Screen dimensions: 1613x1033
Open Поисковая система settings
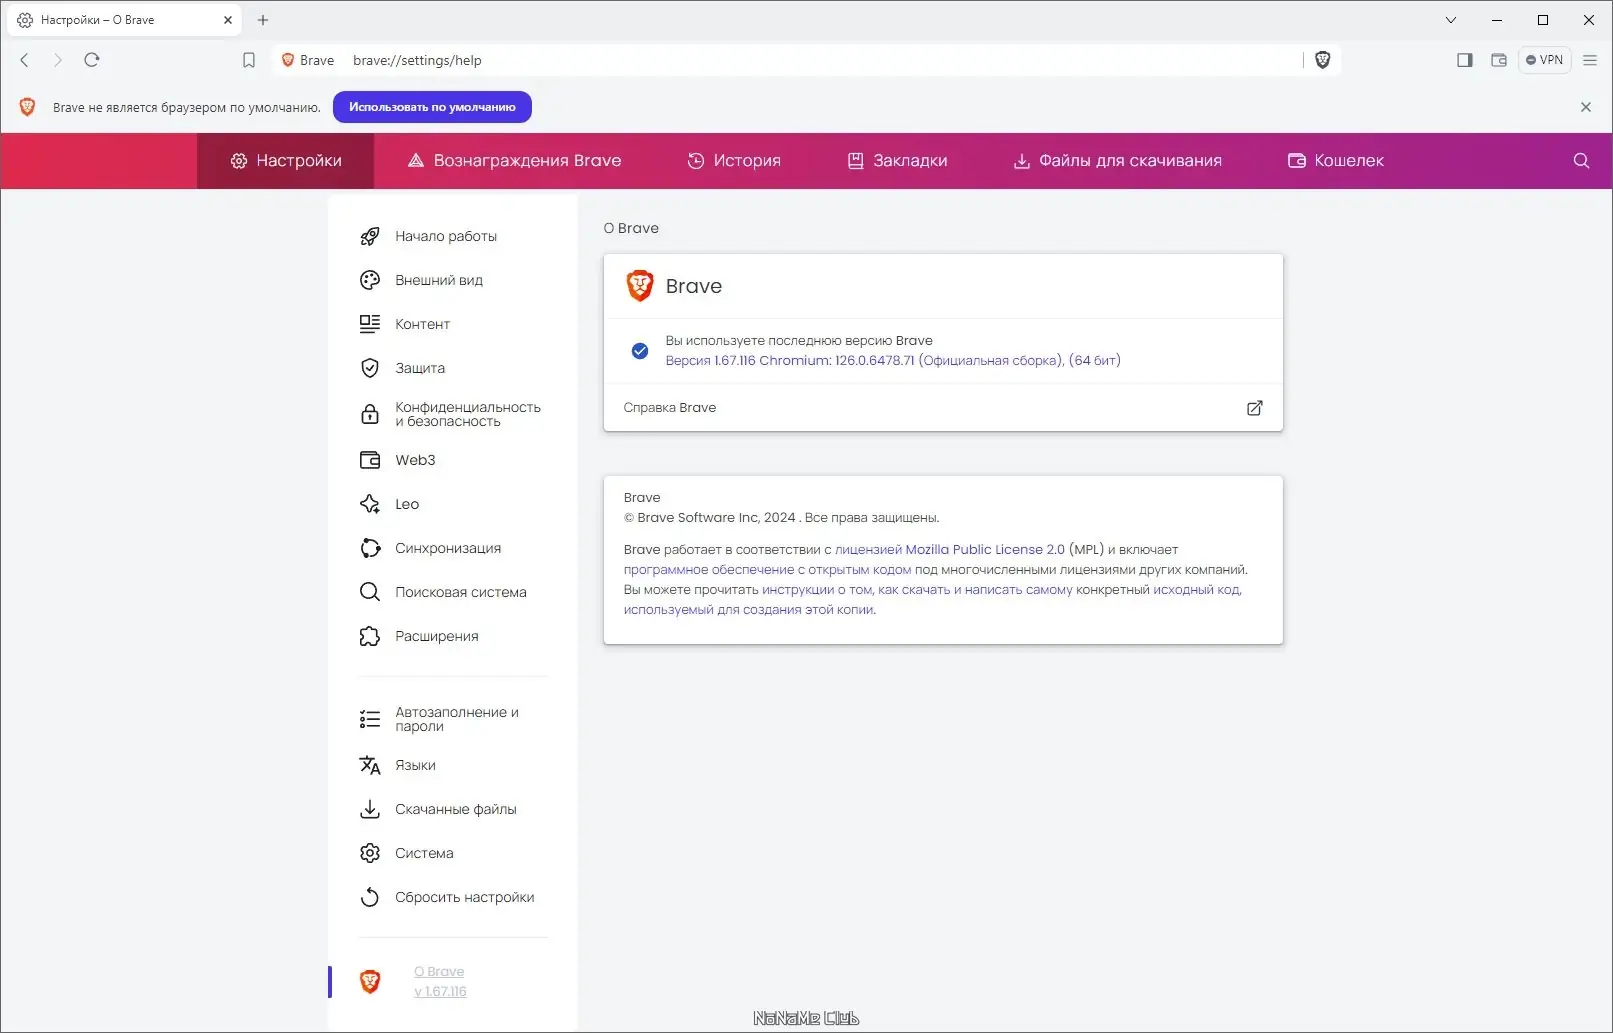pos(461,592)
